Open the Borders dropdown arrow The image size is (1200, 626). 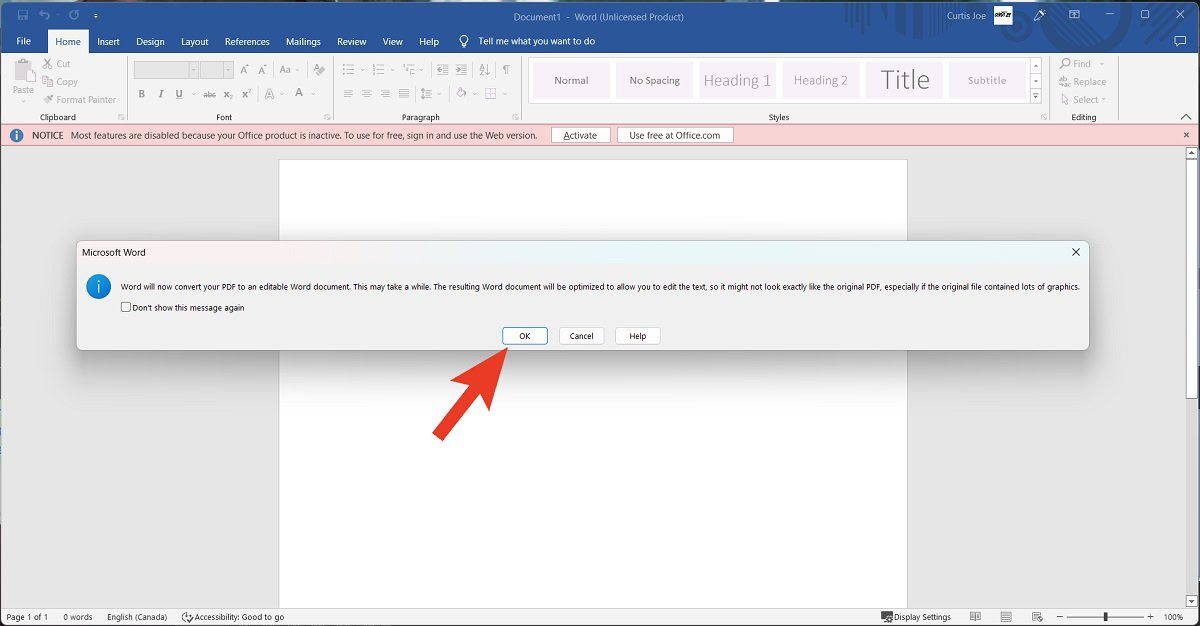click(x=505, y=94)
